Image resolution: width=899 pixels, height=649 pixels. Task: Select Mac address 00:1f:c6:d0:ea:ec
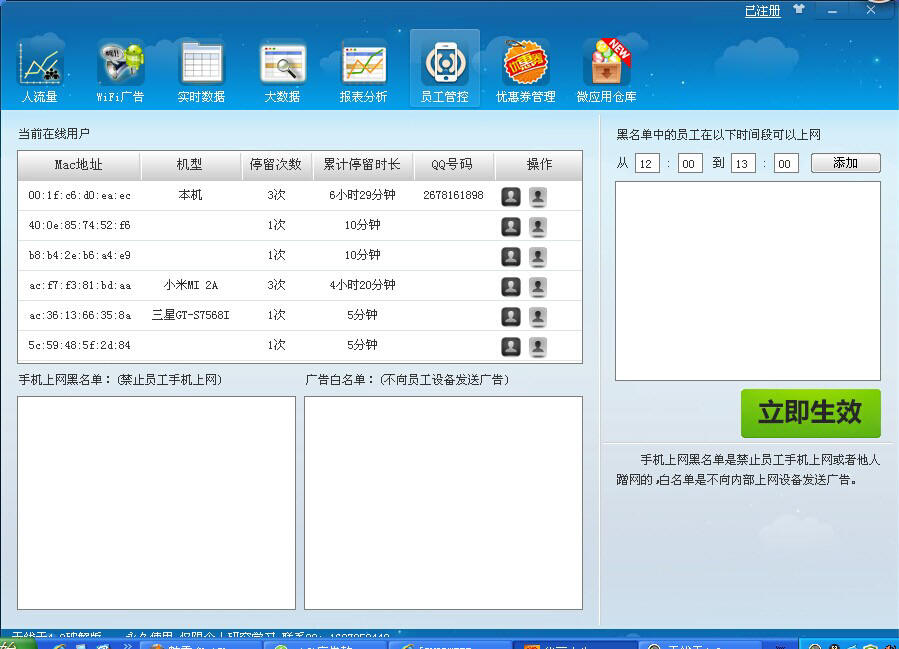[x=79, y=196]
